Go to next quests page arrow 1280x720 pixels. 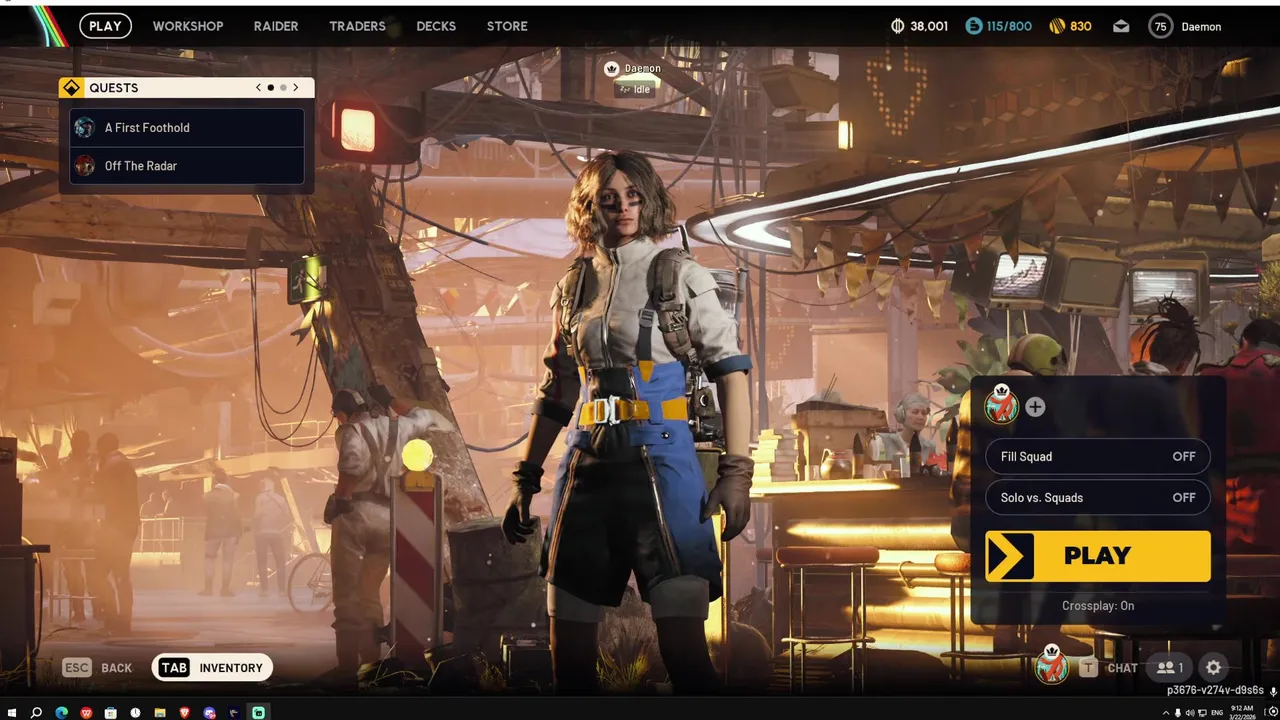point(295,88)
